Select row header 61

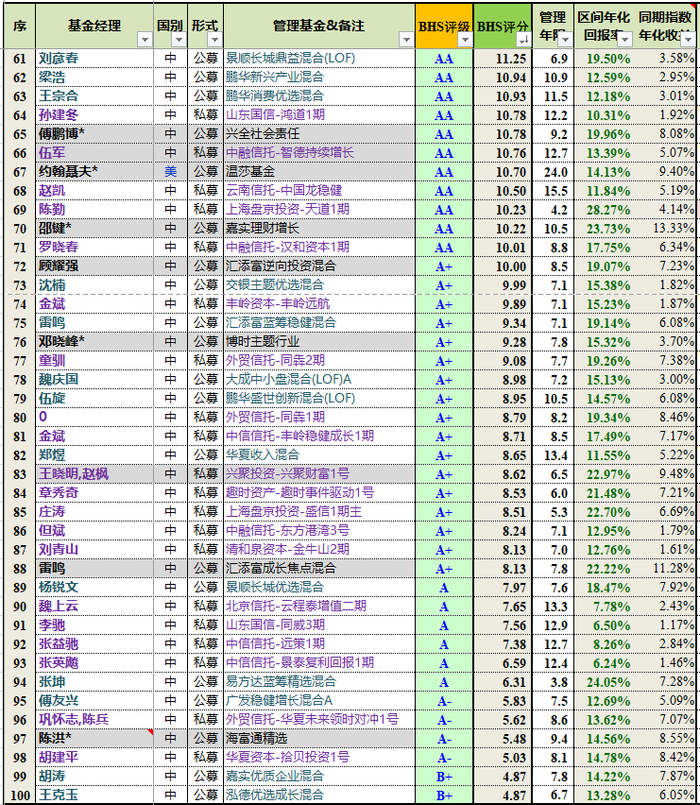click(19, 59)
